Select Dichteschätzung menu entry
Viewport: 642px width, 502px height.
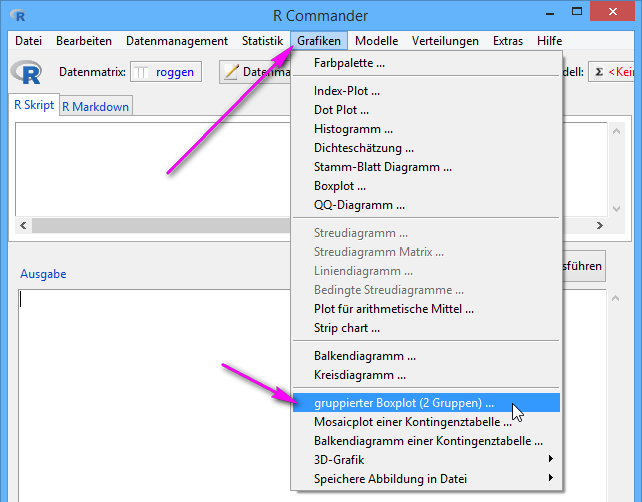pos(426,148)
